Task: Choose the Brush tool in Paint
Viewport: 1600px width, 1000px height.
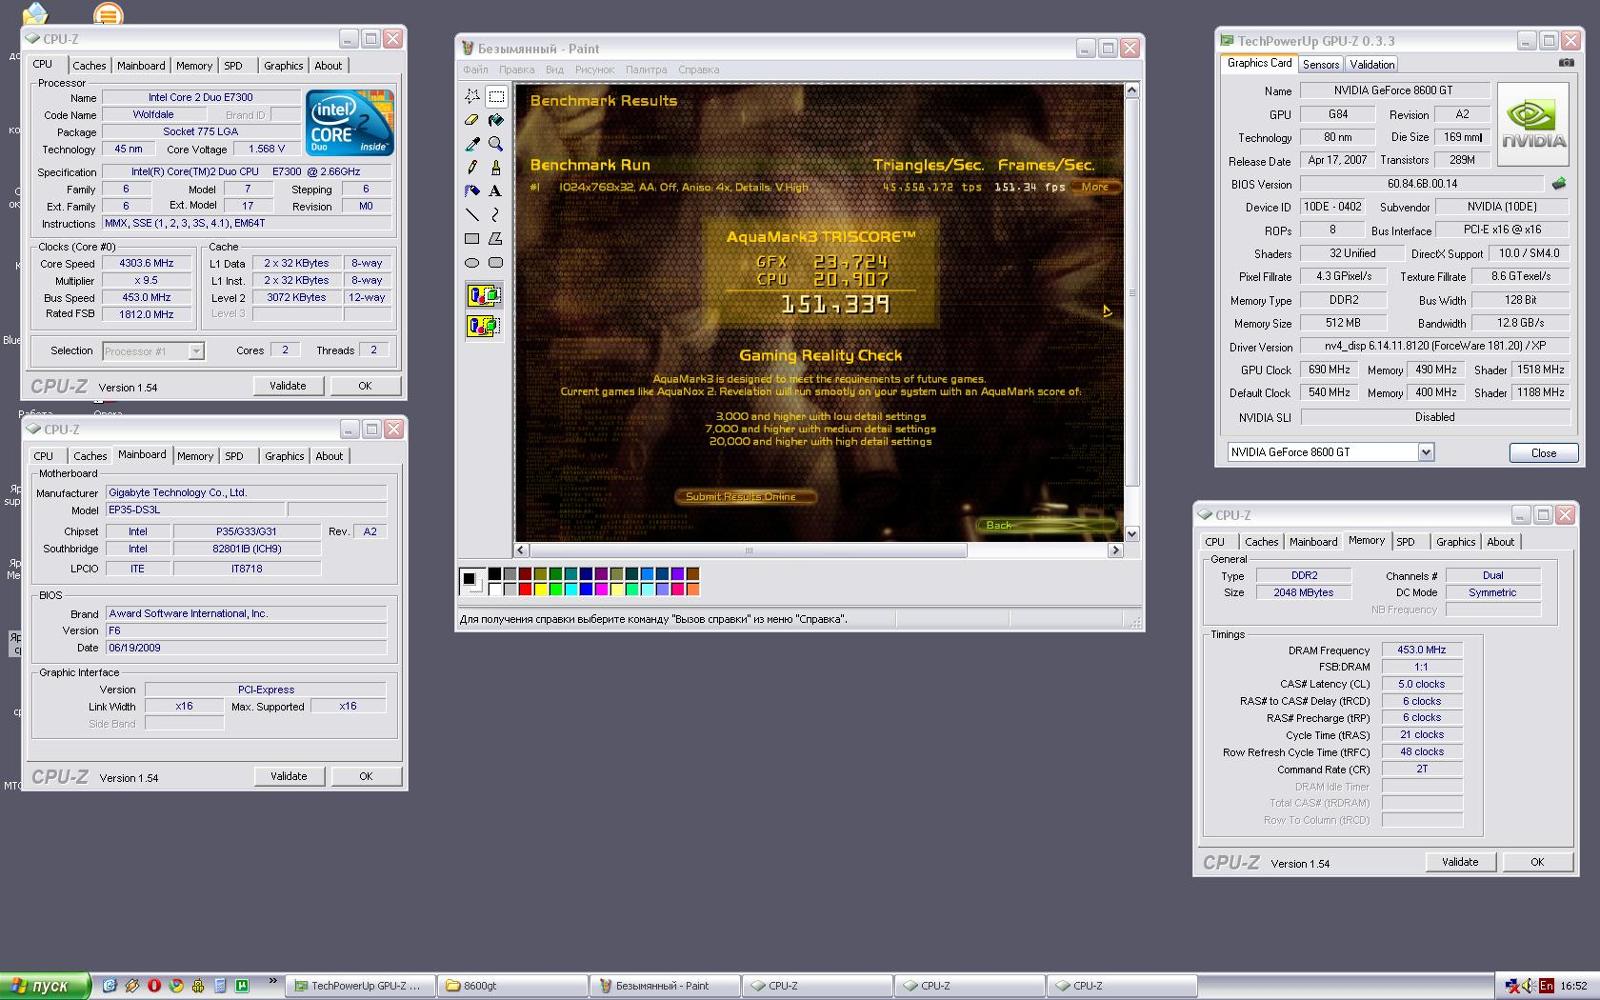Action: pos(496,168)
